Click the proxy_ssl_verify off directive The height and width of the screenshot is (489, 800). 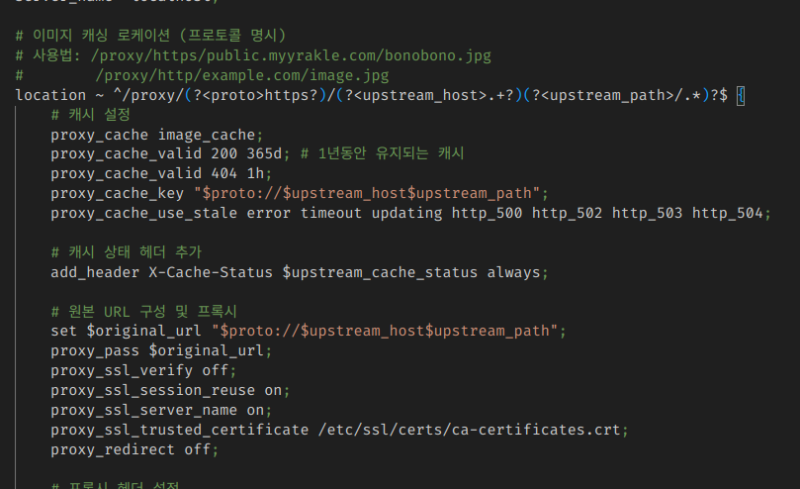[148, 371]
